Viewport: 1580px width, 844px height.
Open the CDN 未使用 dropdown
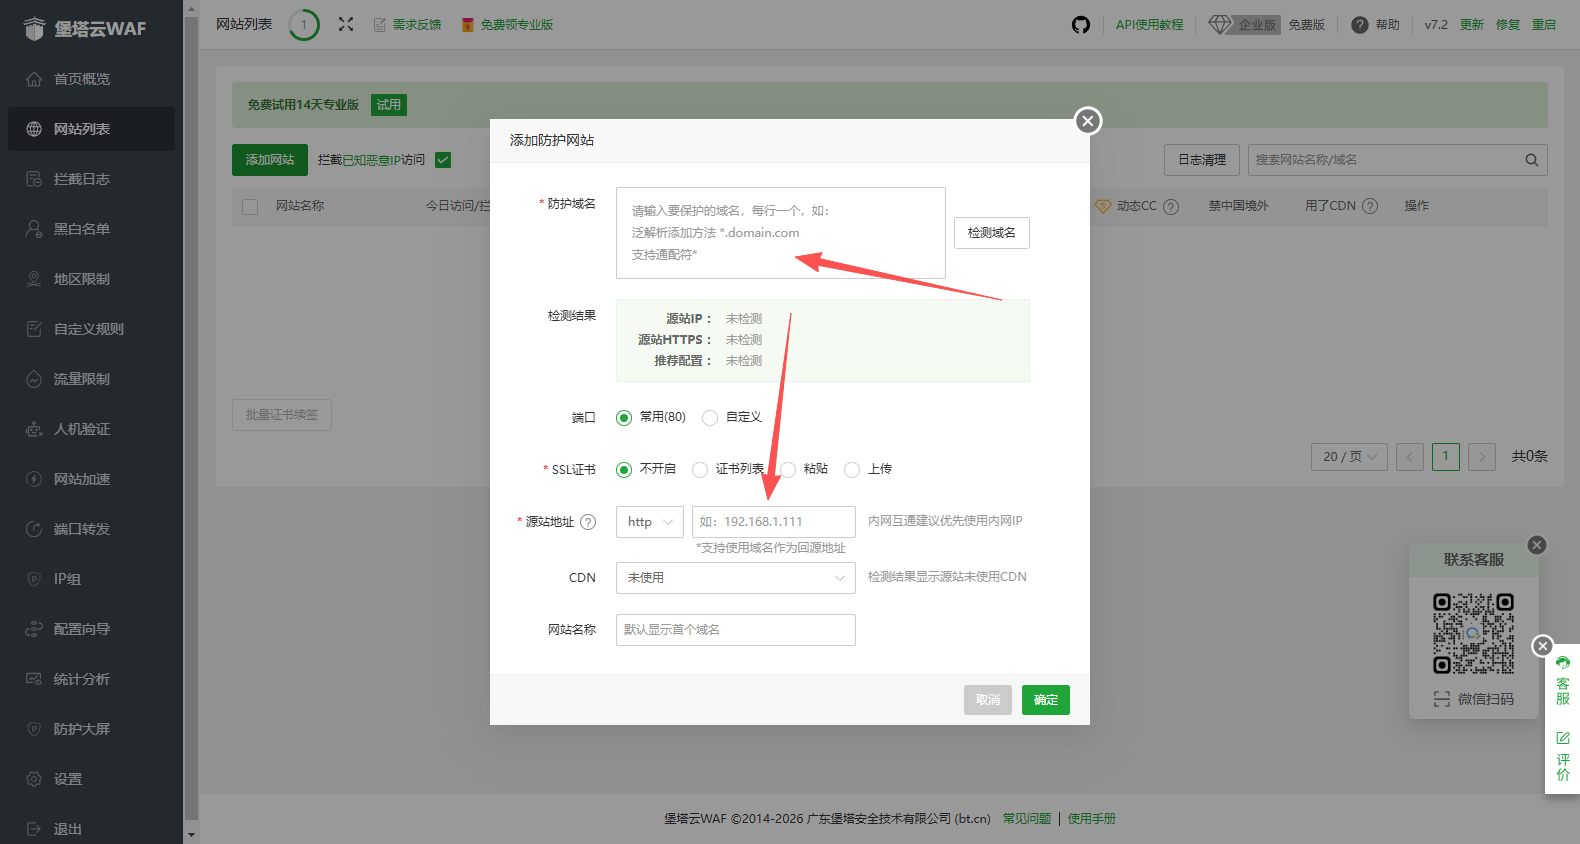[x=736, y=578]
